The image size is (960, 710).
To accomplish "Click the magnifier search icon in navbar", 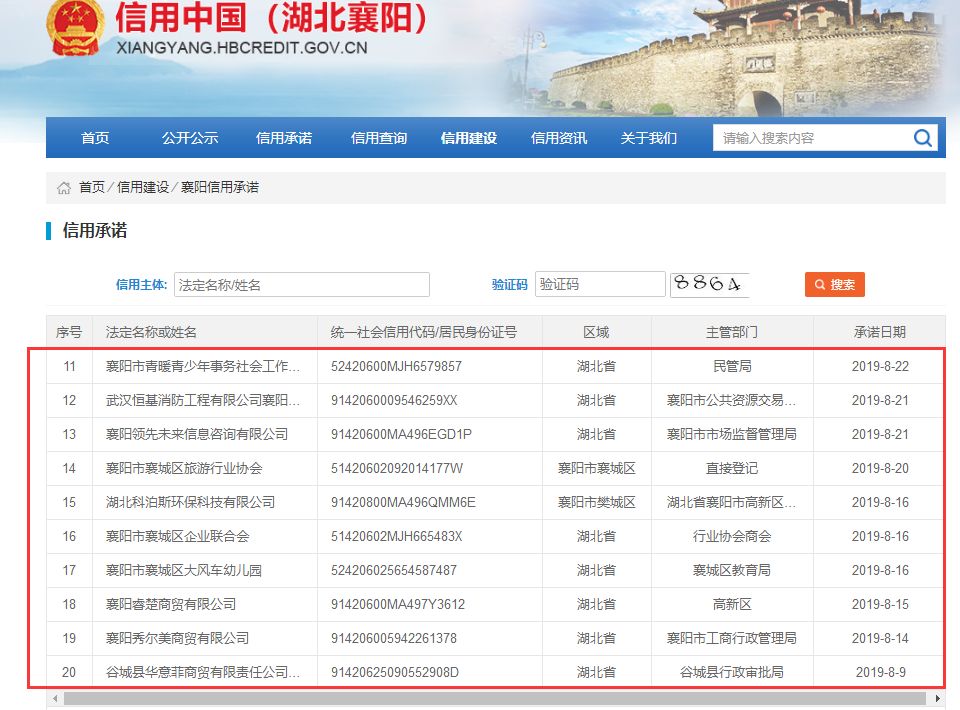I will coord(922,138).
